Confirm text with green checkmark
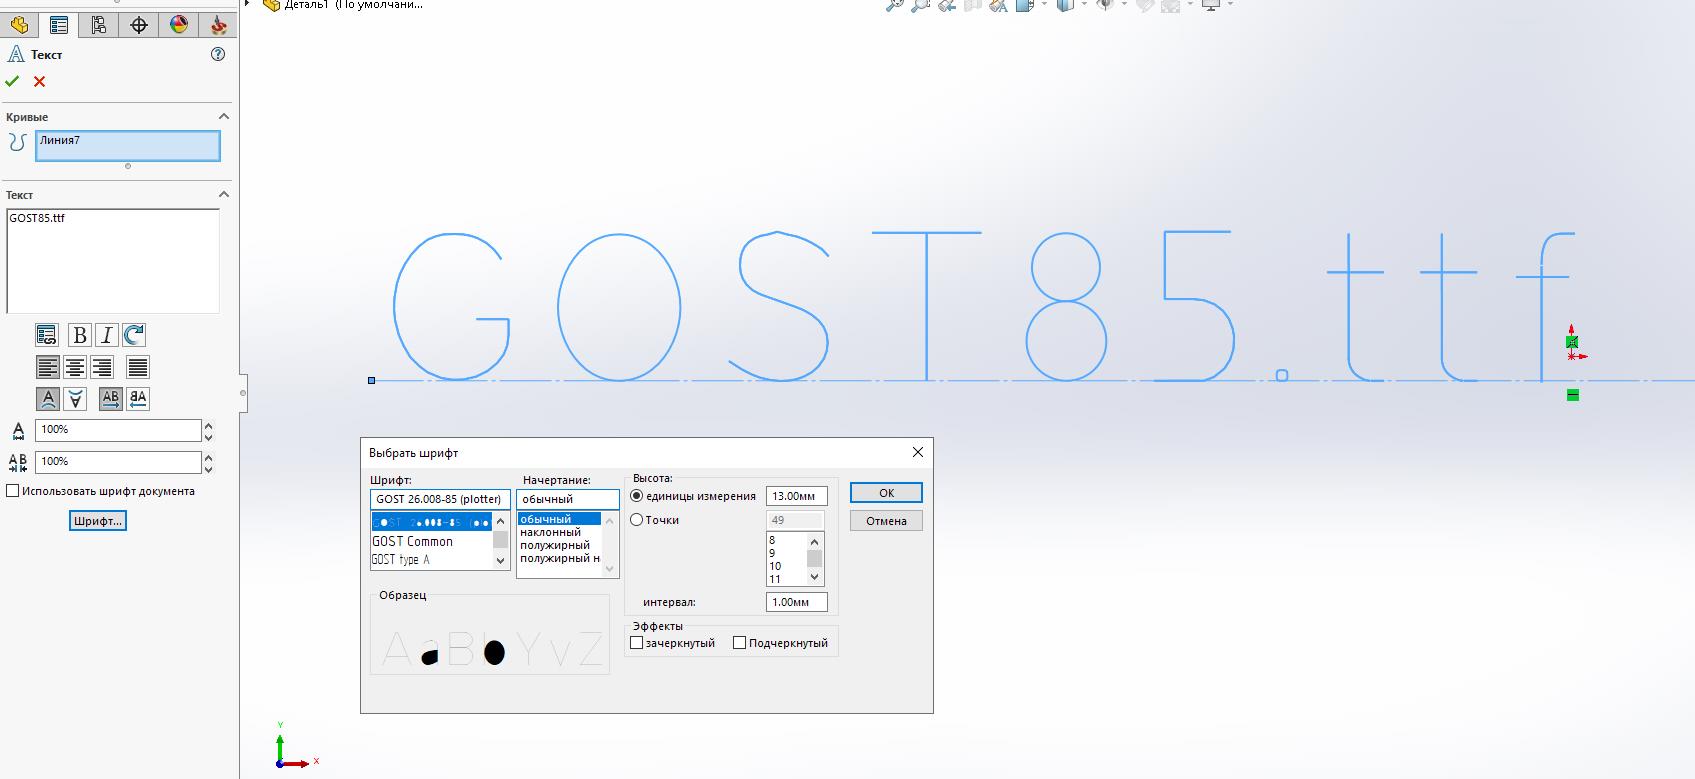This screenshot has width=1695, height=779. click(12, 82)
